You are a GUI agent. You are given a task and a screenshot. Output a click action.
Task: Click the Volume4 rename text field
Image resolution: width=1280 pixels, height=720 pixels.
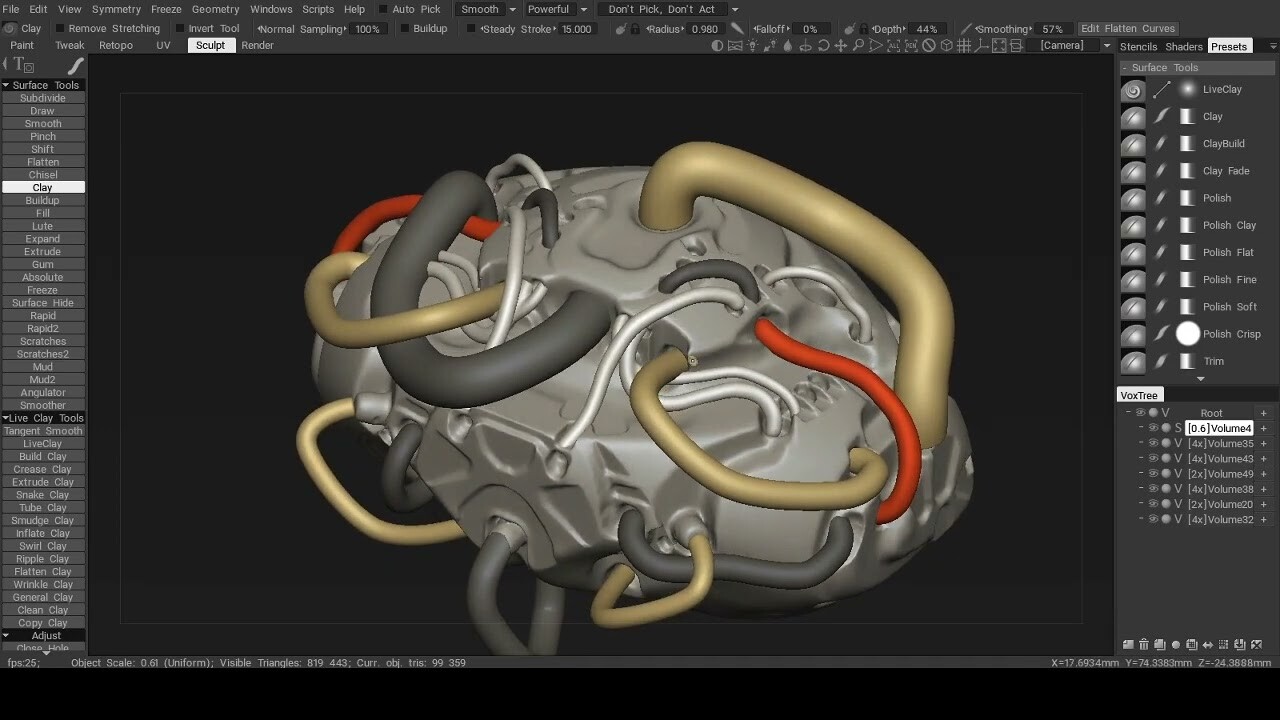tap(1220, 428)
